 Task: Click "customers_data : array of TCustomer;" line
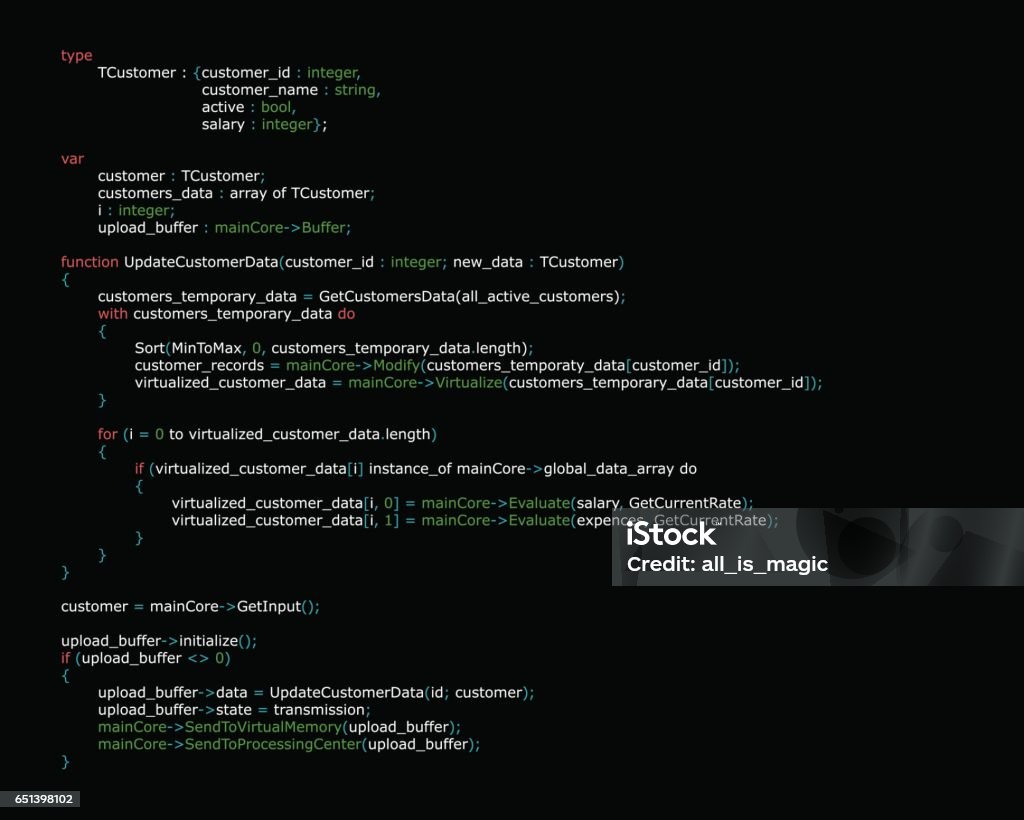[x=236, y=193]
